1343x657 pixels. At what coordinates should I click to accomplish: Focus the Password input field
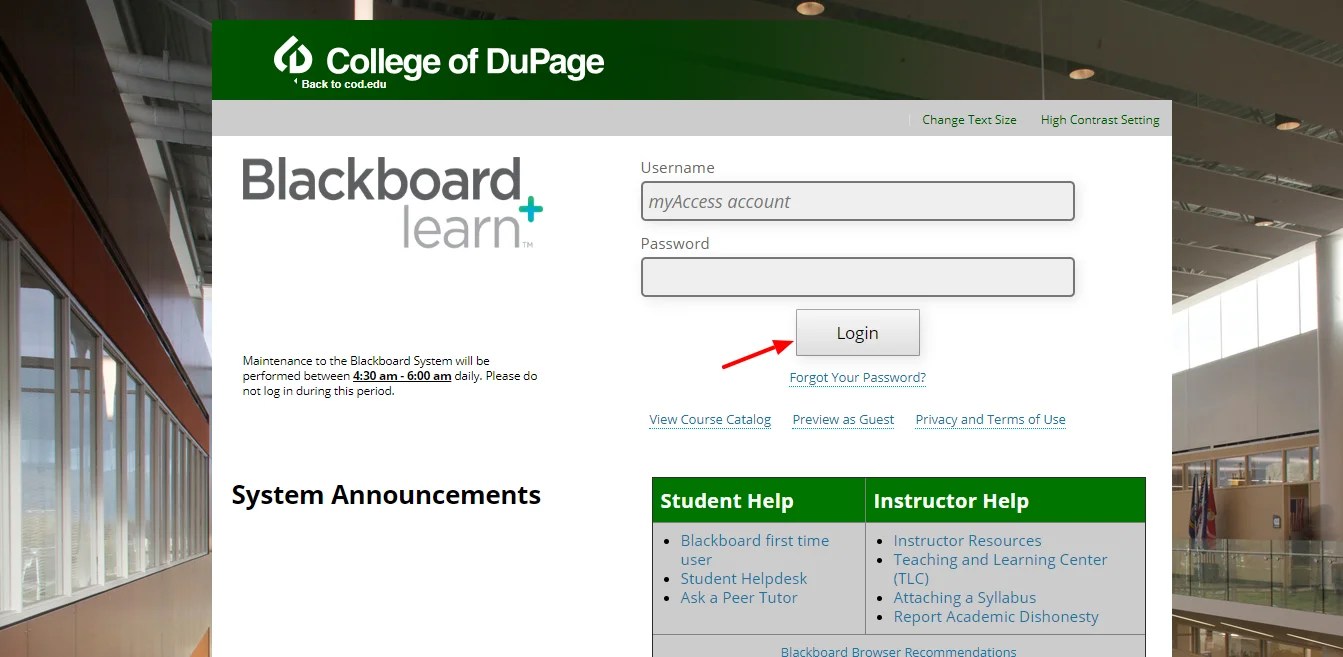[x=858, y=277]
